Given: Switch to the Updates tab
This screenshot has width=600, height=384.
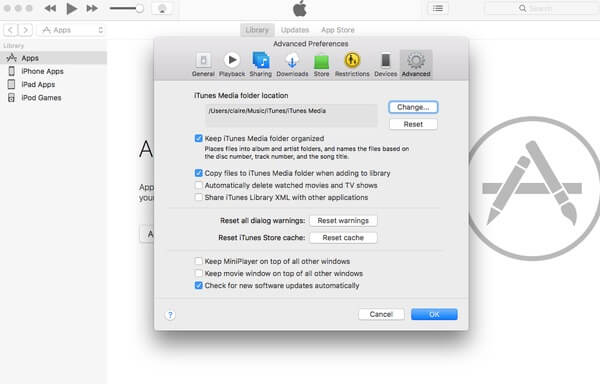Looking at the screenshot, I should click(295, 30).
